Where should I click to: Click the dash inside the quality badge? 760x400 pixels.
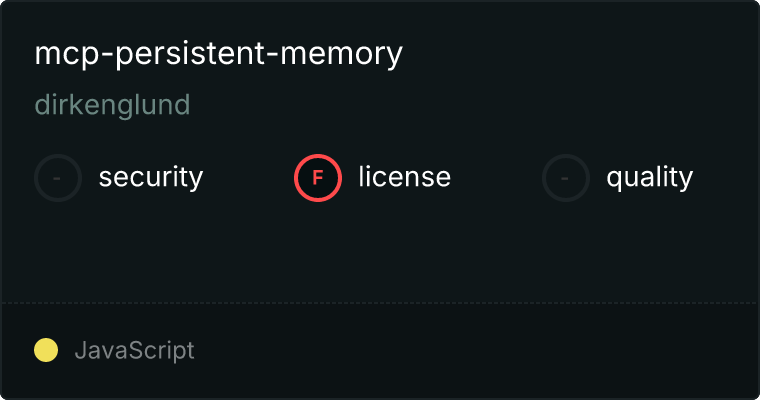tap(564, 178)
